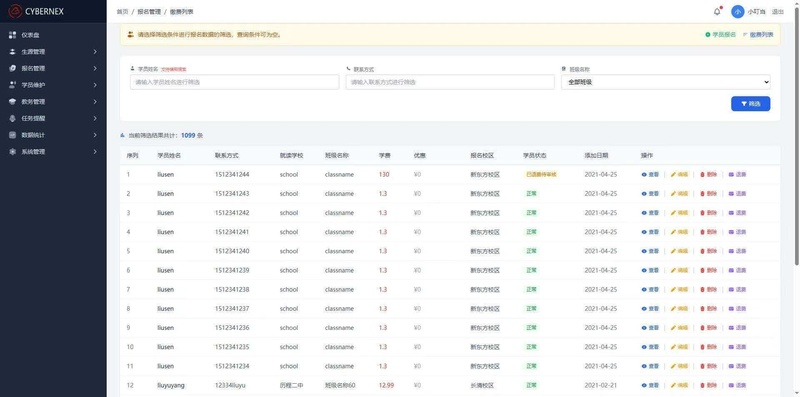Delete the liuyuyang row
This screenshot has height=397, width=800.
click(x=708, y=385)
